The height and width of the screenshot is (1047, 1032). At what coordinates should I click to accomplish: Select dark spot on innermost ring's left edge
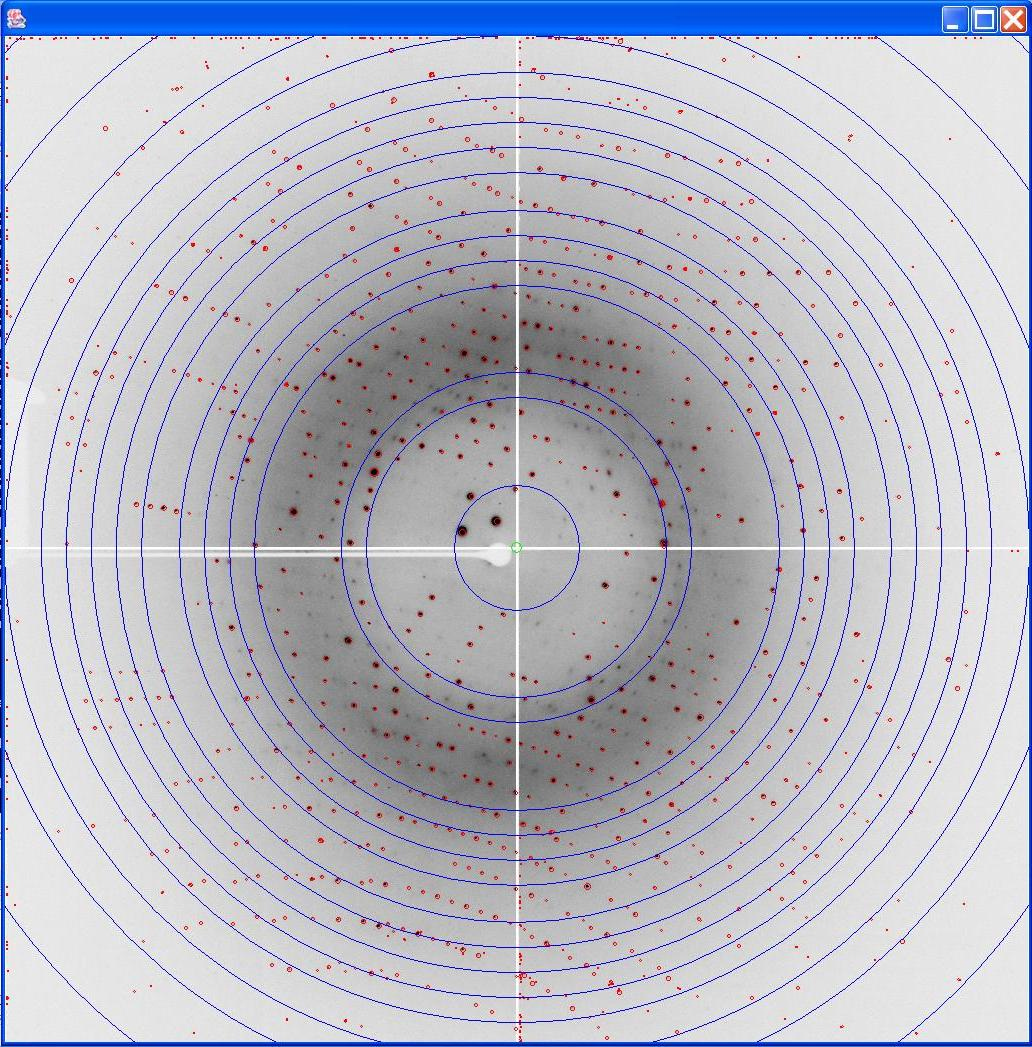point(462,531)
